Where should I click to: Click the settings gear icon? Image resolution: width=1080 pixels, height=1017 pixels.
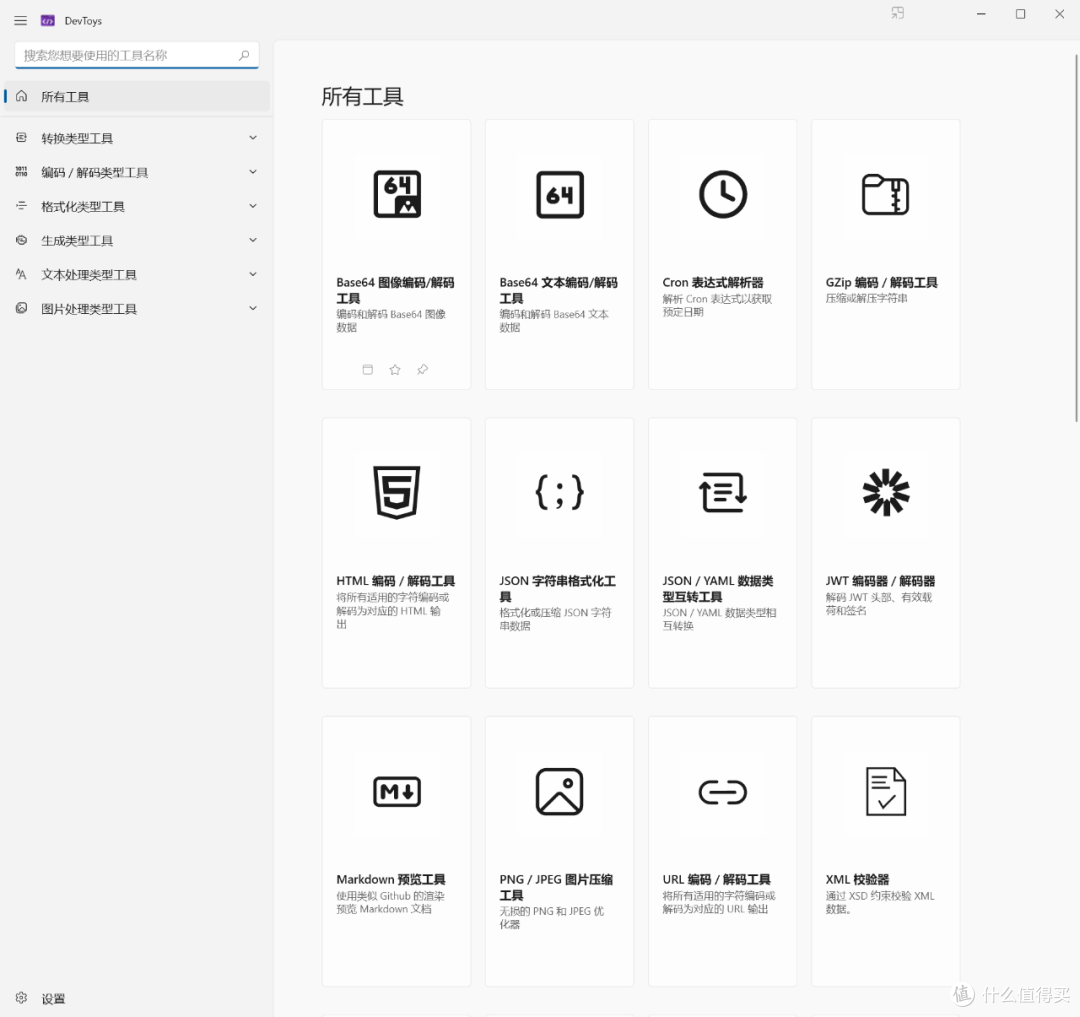click(x=21, y=998)
